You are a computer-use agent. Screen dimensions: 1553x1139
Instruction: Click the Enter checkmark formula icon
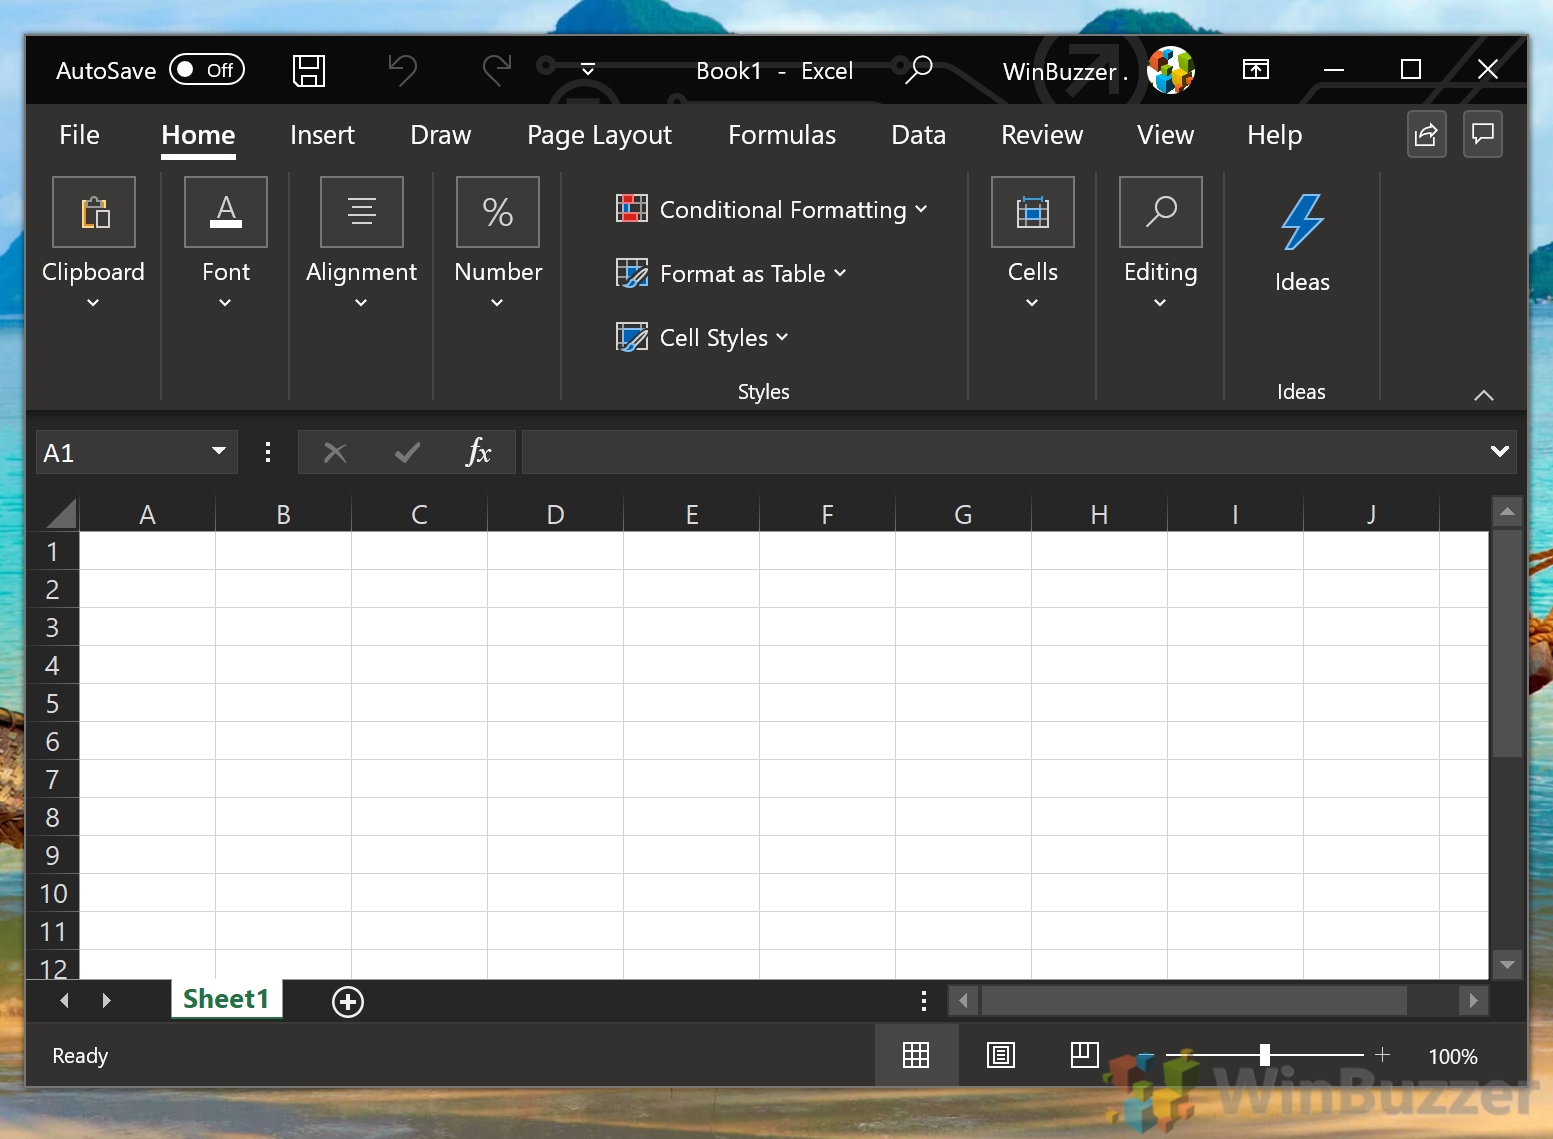point(407,453)
